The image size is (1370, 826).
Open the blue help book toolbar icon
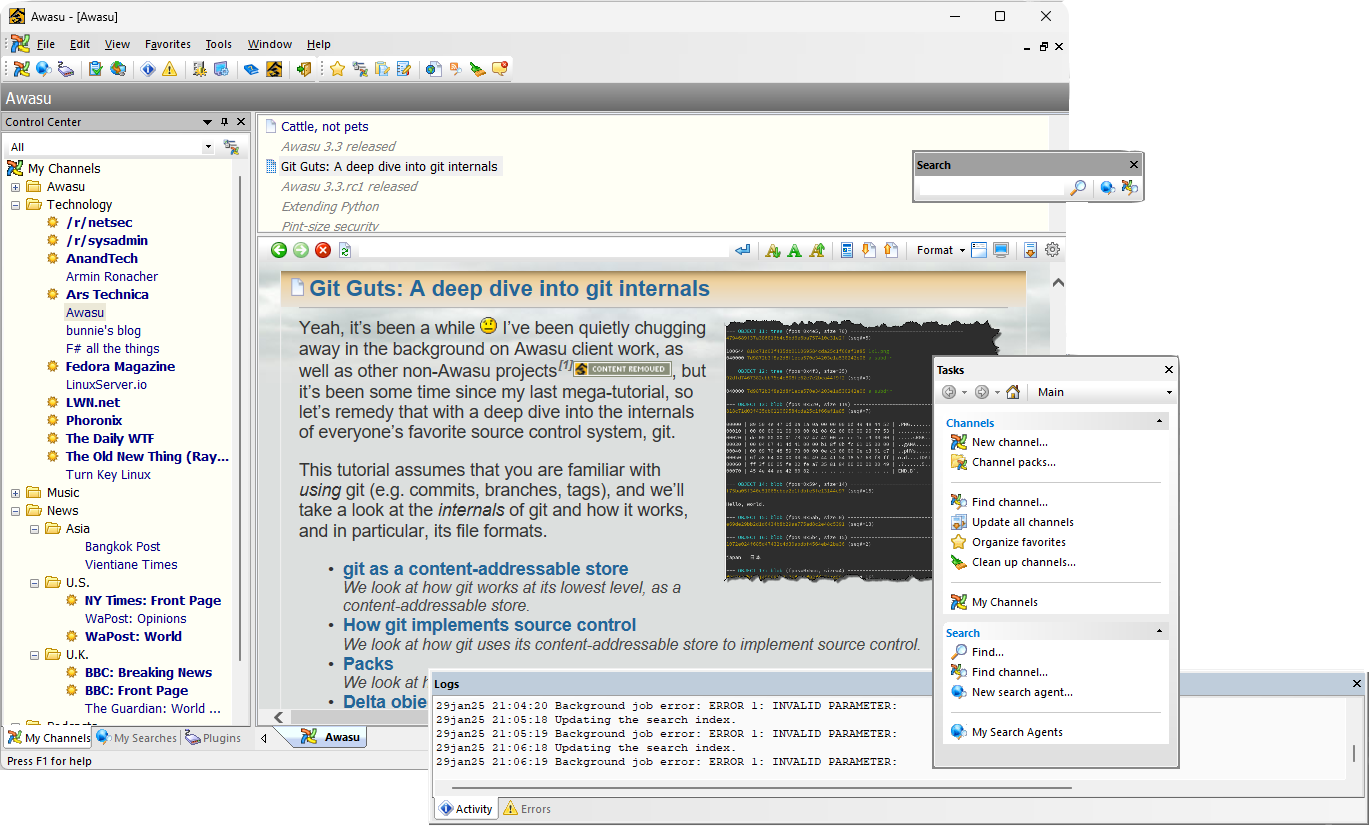click(251, 69)
